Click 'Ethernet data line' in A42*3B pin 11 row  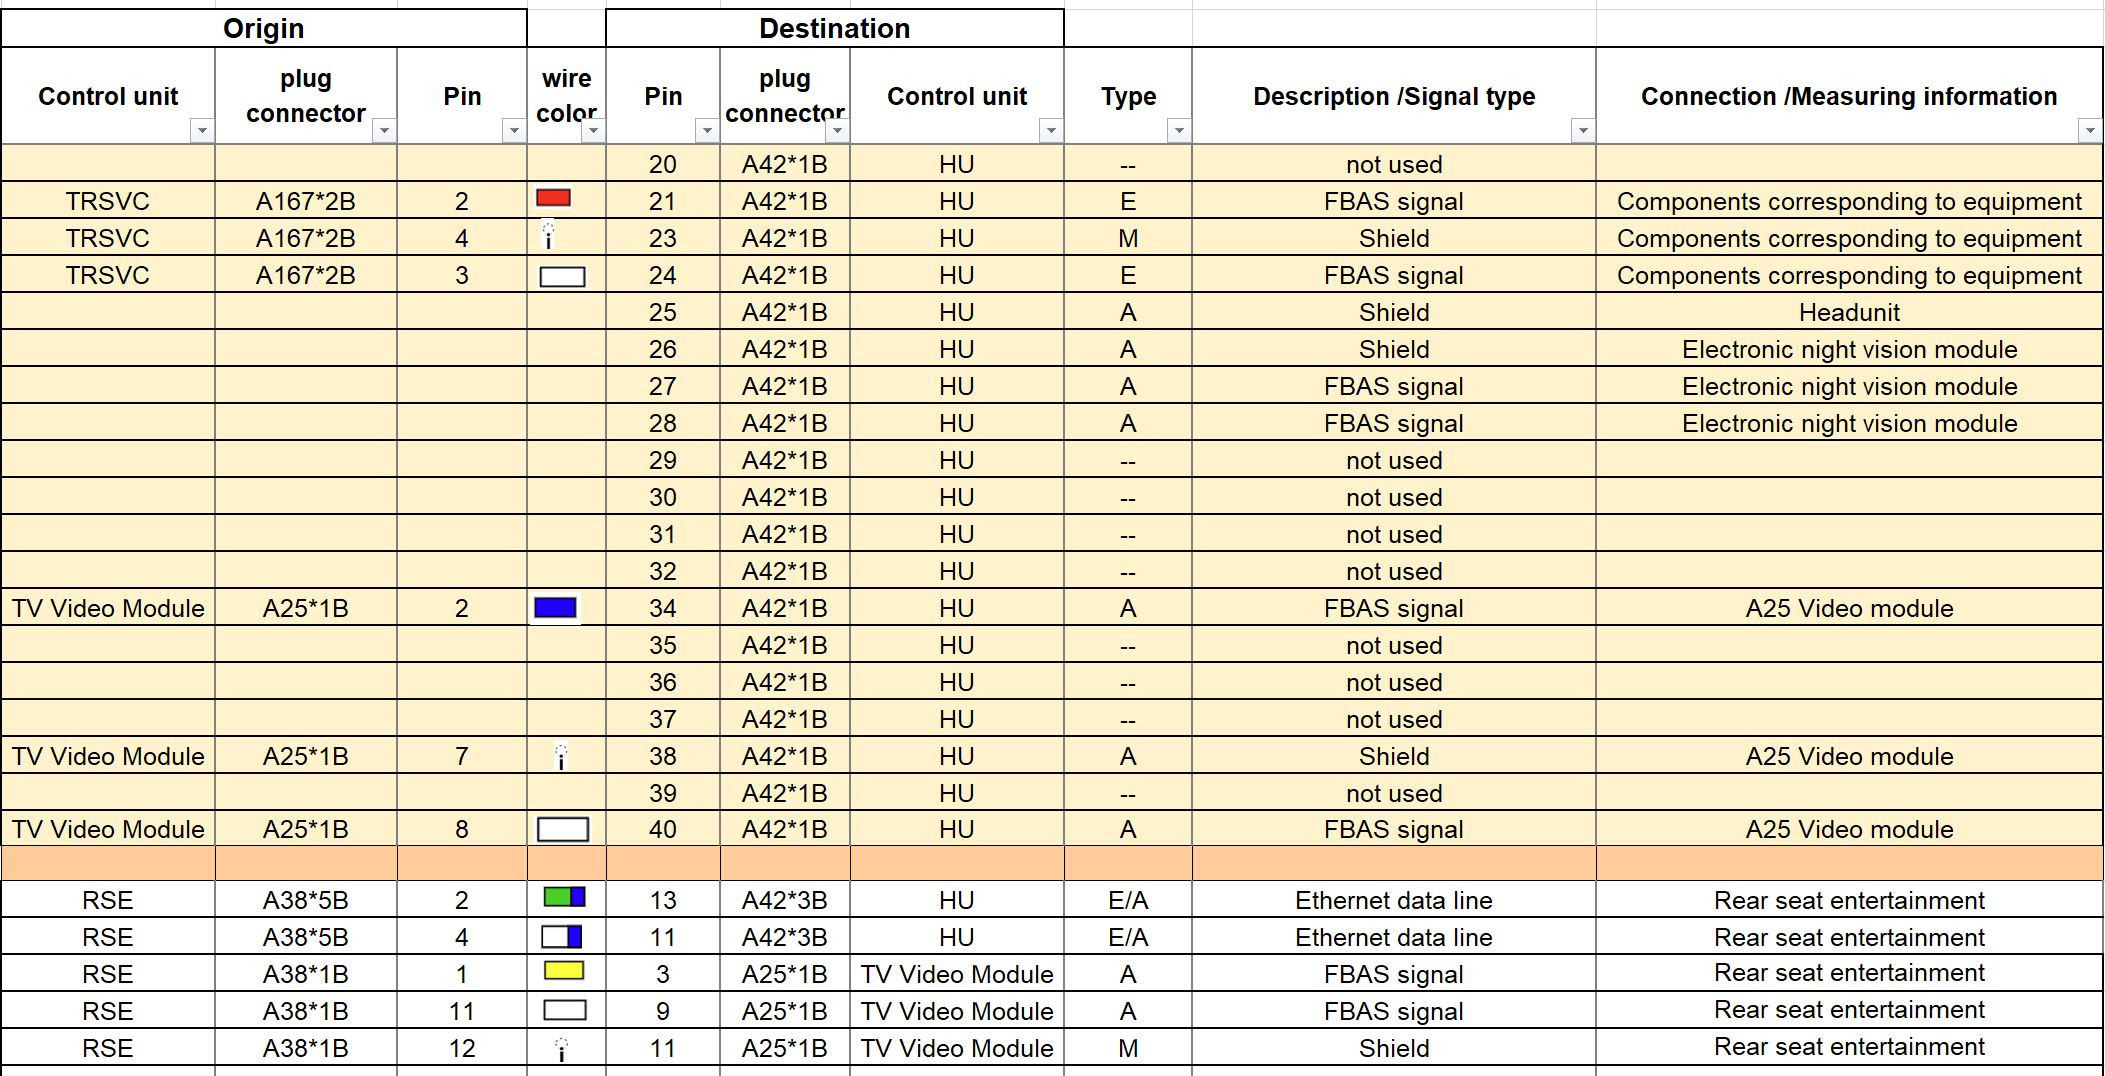(x=1394, y=937)
